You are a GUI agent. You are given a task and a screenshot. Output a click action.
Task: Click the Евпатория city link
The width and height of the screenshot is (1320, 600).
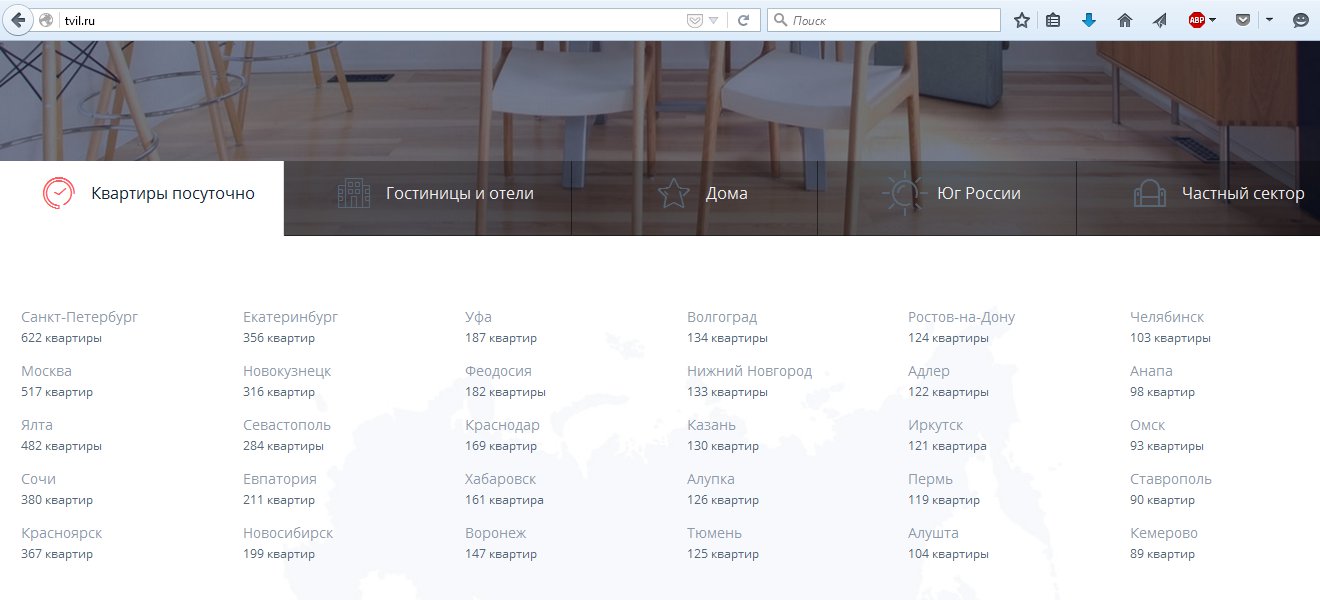click(x=280, y=479)
